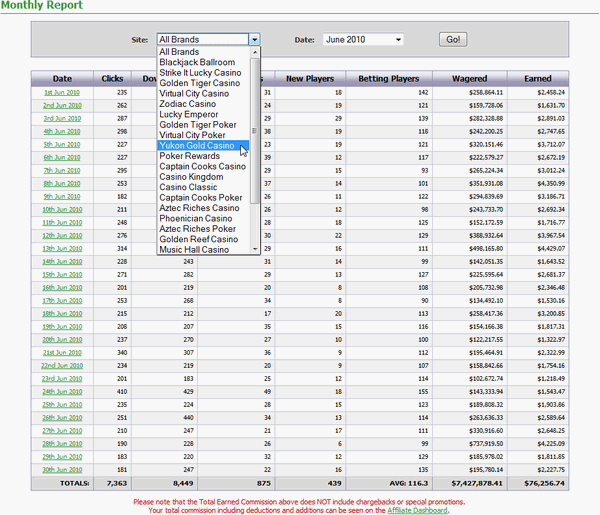Choose Aztec Riches Poker option
600x515 pixels.
pyautogui.click(x=203, y=229)
